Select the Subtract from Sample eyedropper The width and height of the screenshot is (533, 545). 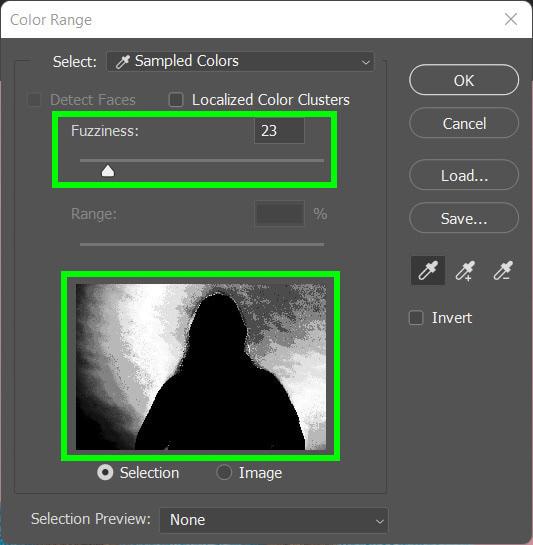(x=503, y=271)
